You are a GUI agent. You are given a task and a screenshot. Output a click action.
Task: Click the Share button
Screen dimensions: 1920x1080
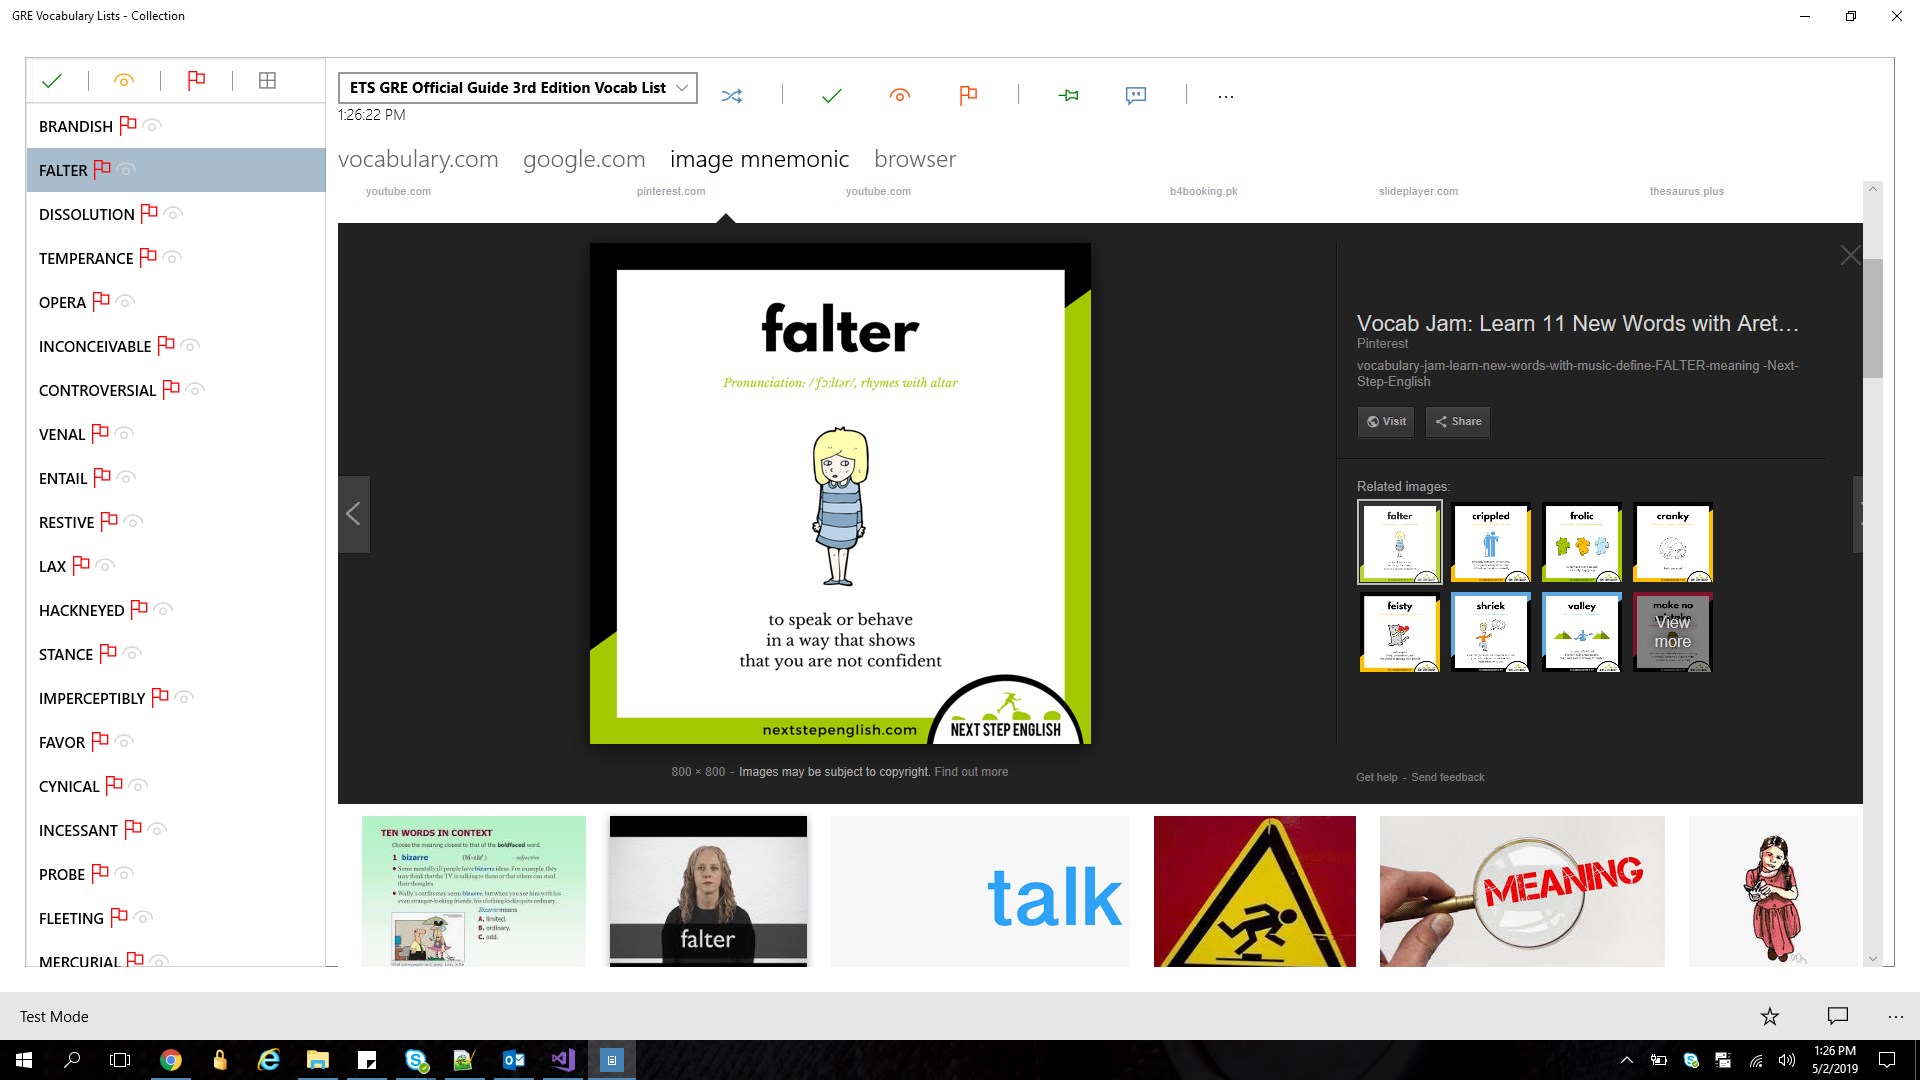pyautogui.click(x=1458, y=421)
